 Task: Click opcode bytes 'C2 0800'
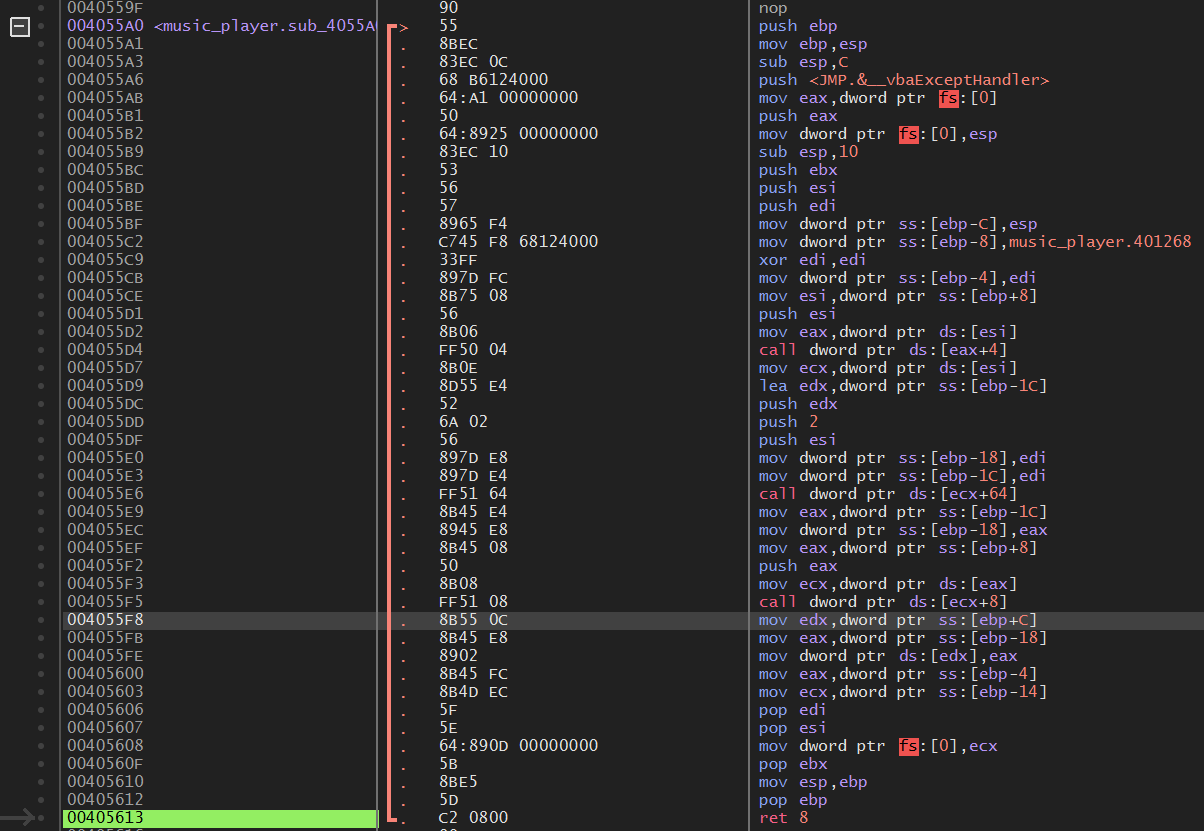(x=474, y=818)
